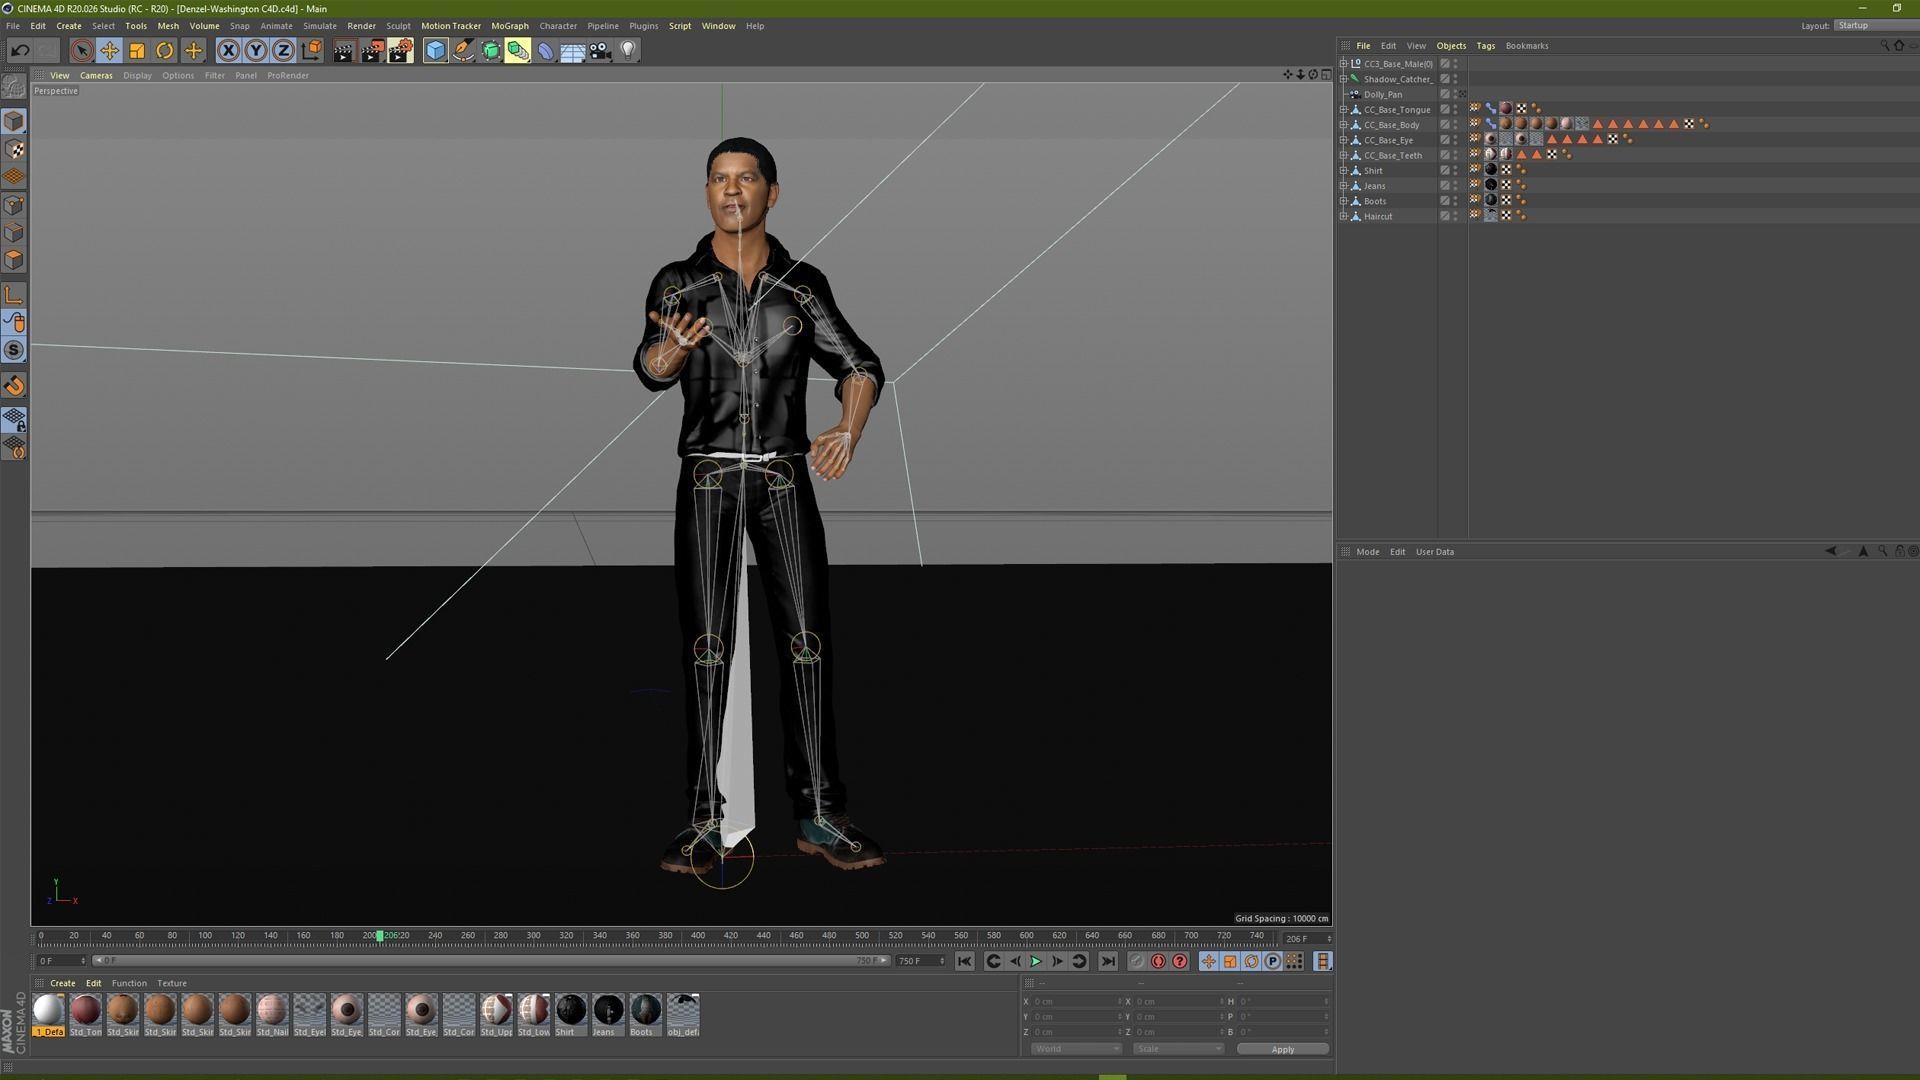Viewport: 1920px width, 1080px height.
Task: Click the Undo arrow icon
Action: (x=20, y=50)
